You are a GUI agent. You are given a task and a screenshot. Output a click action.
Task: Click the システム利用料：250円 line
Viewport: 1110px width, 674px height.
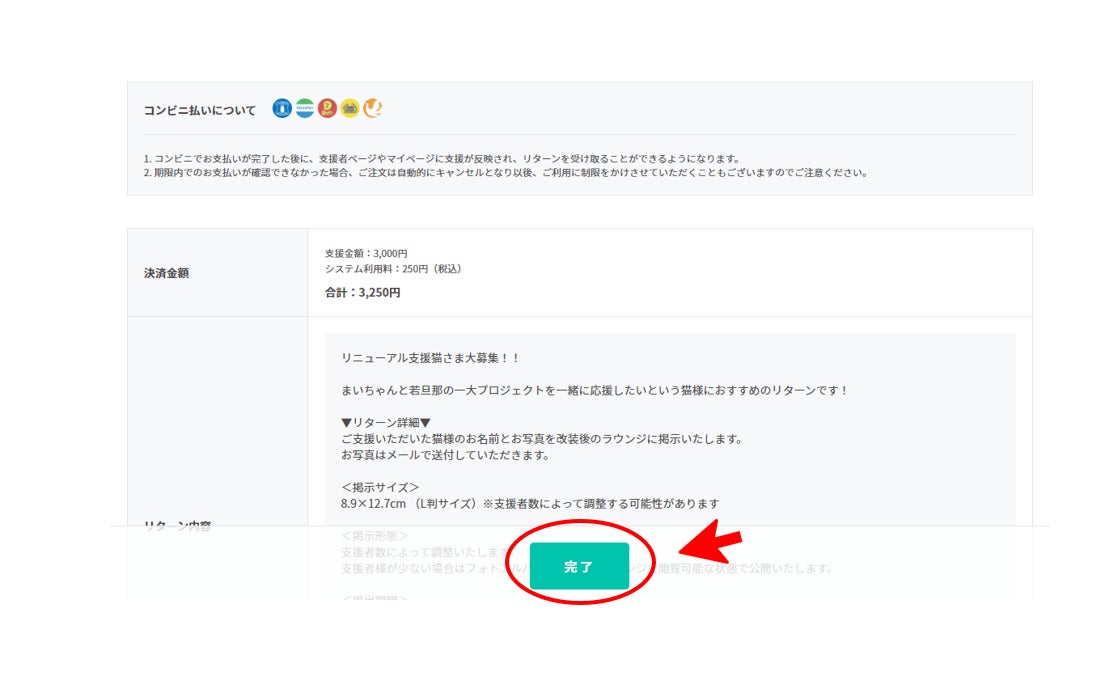393,269
